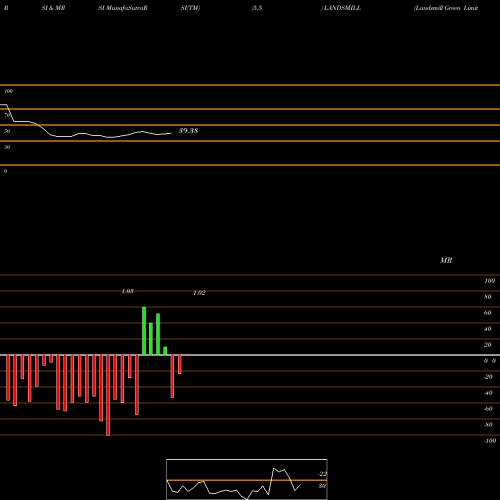
Task: Click the end point of the RSI line
Action: pyautogui.click(x=171, y=133)
